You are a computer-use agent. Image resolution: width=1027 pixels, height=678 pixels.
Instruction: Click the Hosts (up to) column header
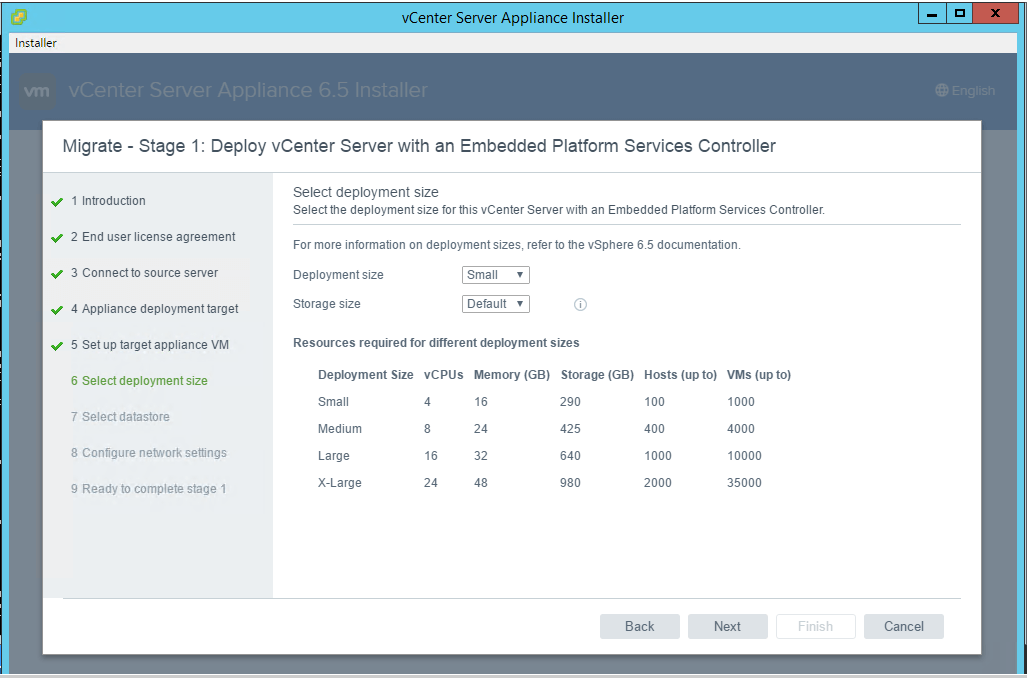[681, 375]
